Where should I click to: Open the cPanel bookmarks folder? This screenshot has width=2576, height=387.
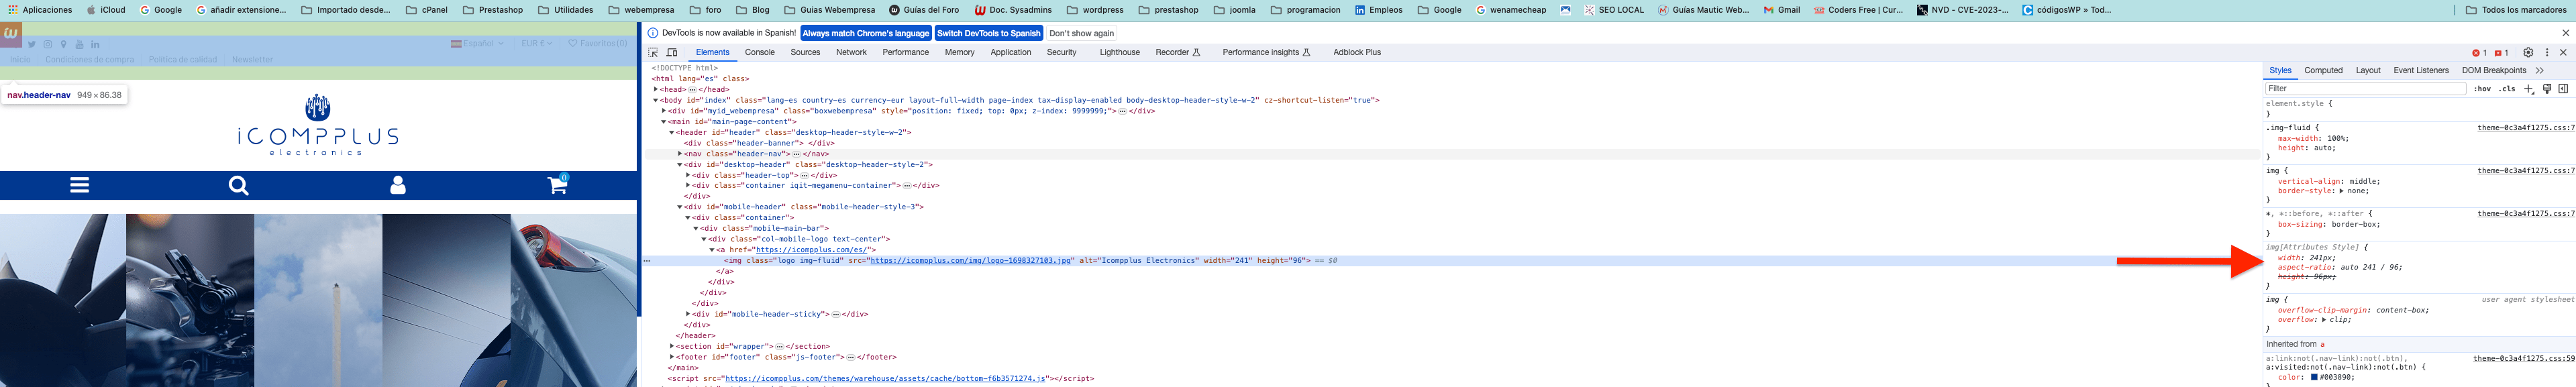click(427, 10)
